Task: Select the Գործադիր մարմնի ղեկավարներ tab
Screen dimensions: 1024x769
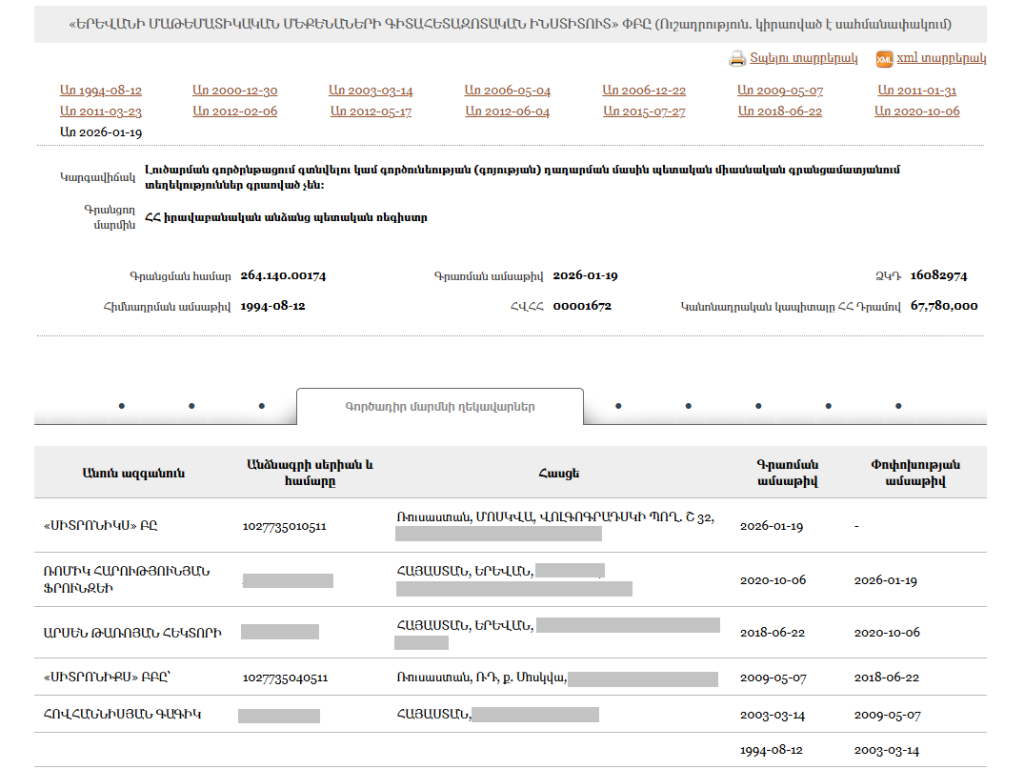Action: coord(440,407)
